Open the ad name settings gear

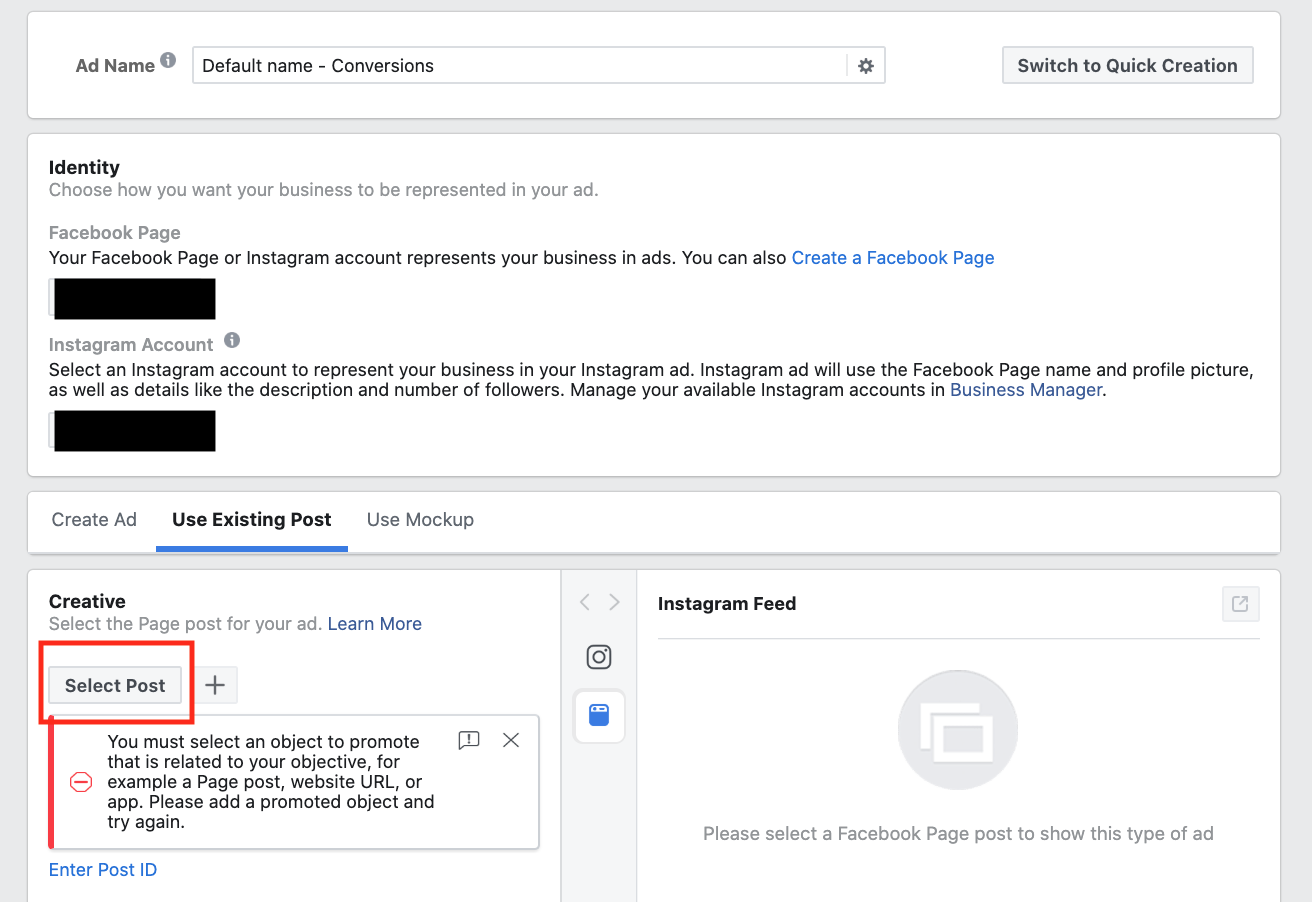click(x=866, y=66)
